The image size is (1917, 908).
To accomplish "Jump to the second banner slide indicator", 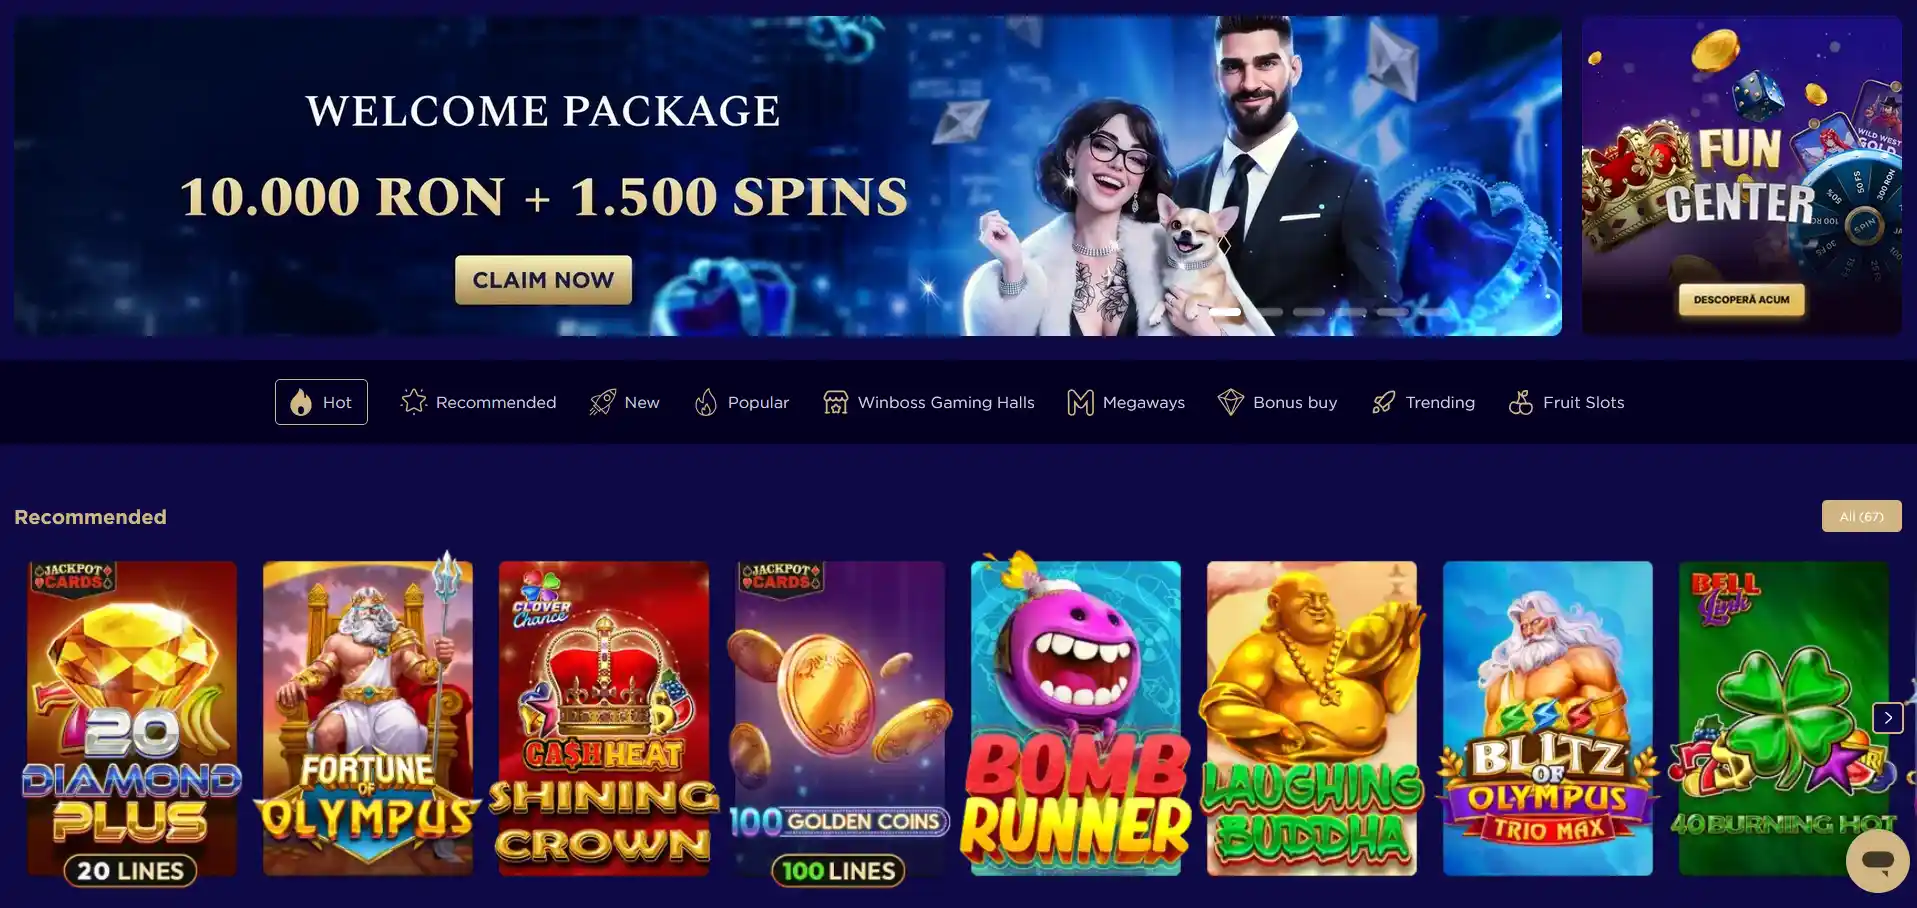I will coord(1267,312).
